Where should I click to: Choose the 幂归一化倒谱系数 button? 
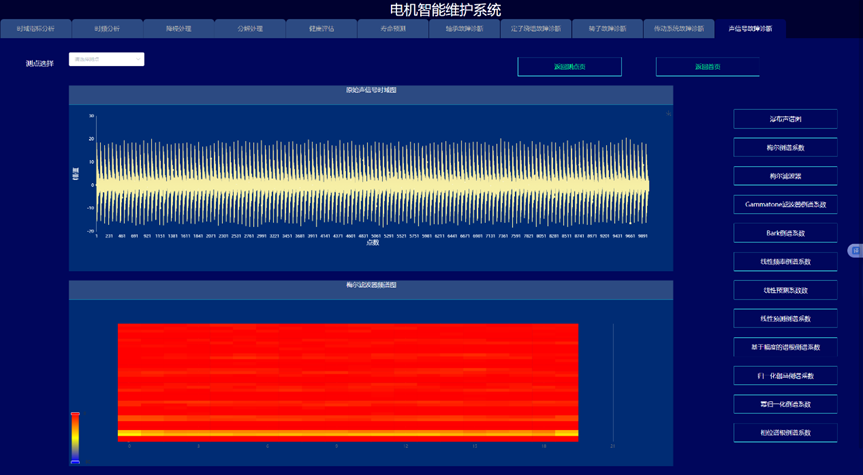[x=785, y=404]
